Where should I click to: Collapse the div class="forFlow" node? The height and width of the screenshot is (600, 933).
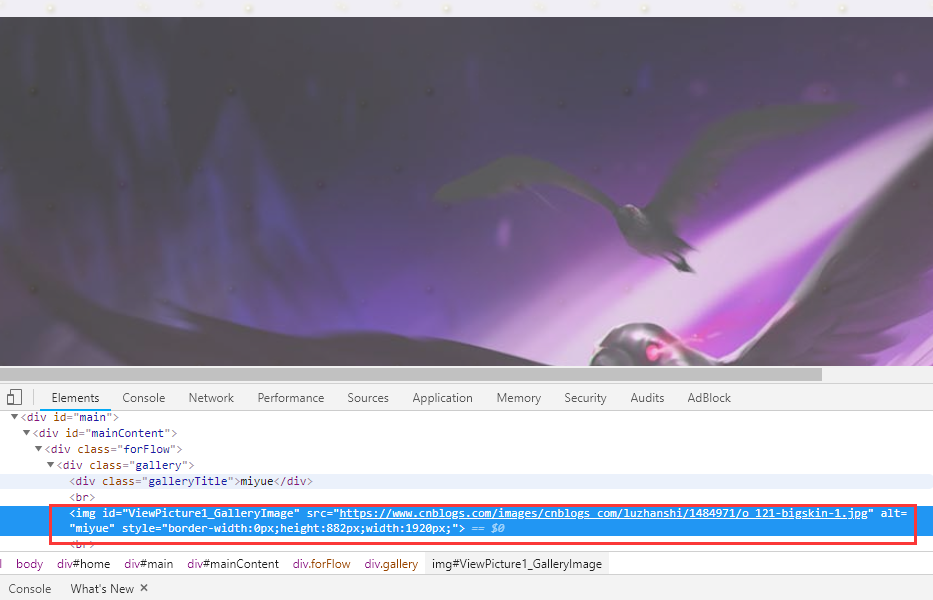tap(38, 449)
